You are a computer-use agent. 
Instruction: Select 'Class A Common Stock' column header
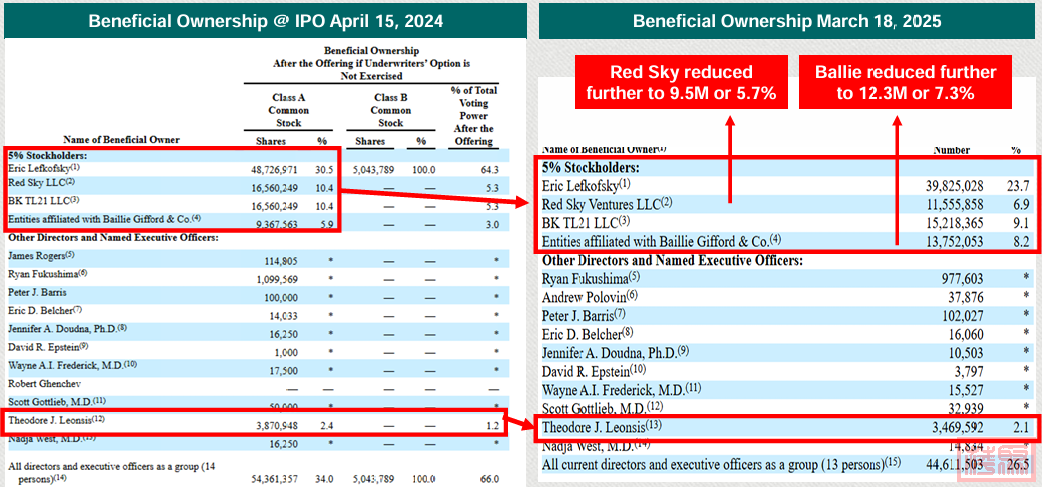(287, 110)
